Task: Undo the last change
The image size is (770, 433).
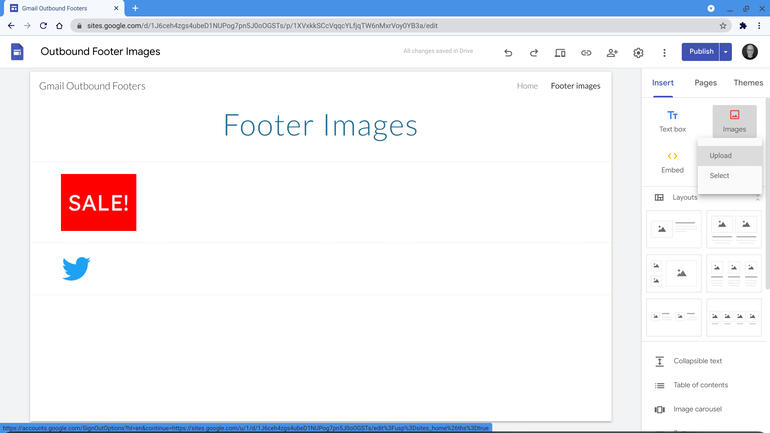Action: (508, 53)
